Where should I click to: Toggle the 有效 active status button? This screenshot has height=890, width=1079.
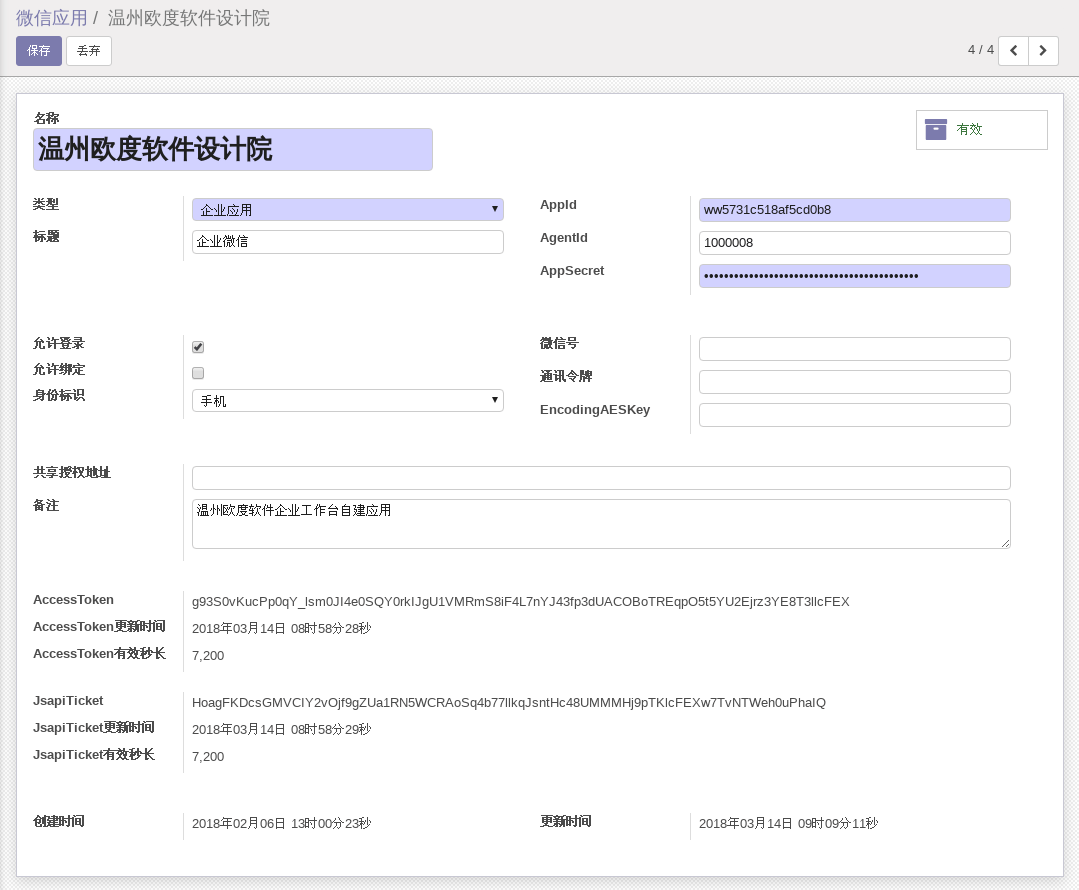click(x=981, y=129)
